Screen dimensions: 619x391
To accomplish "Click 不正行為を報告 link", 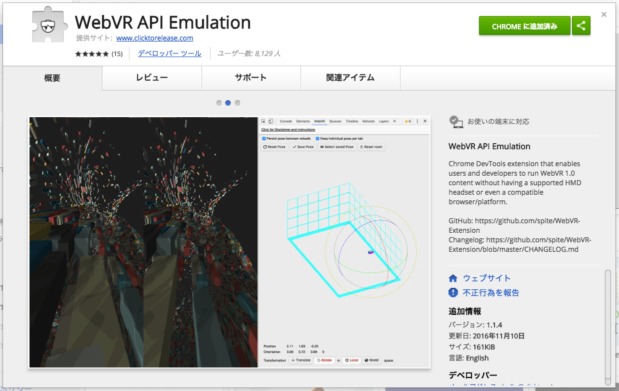I will coord(491,293).
